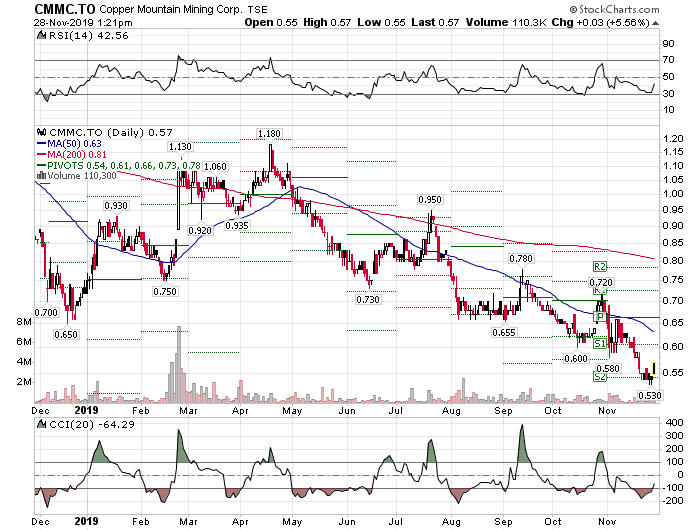Click the Last 0.57 value
The image size is (700, 530).
click(x=435, y=22)
